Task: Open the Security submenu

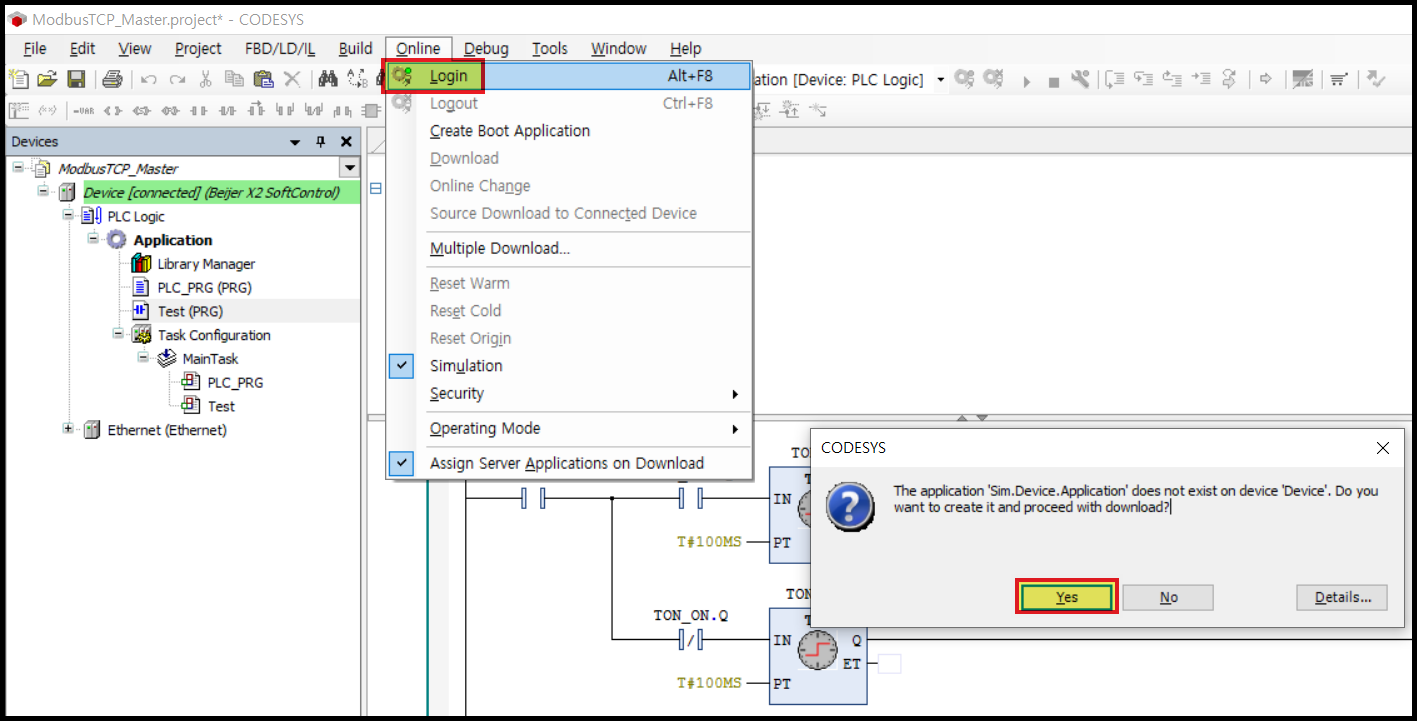Action: click(569, 394)
